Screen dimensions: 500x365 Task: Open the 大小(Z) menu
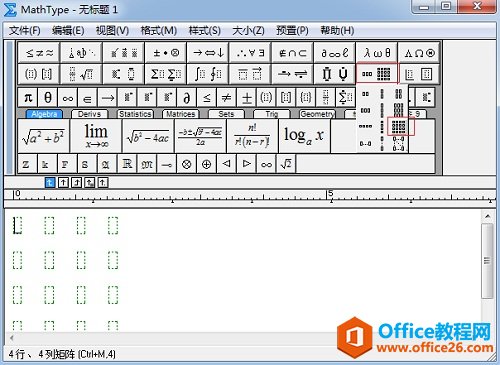(248, 31)
